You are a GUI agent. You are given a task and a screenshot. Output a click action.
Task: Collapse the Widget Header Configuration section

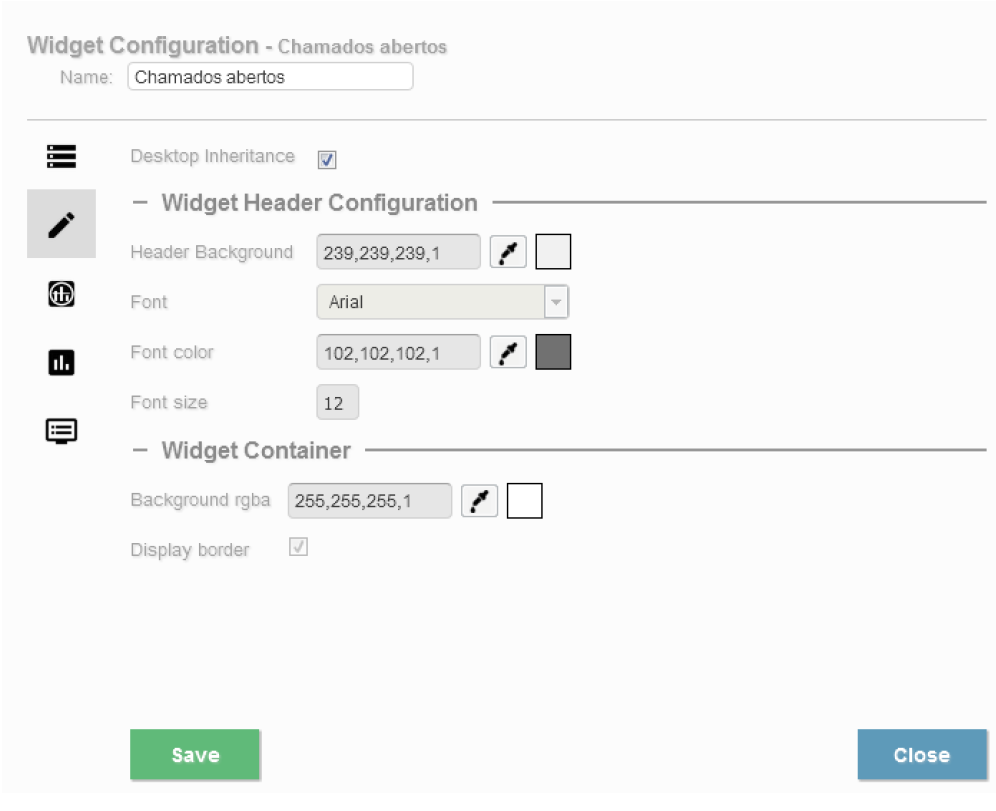141,203
